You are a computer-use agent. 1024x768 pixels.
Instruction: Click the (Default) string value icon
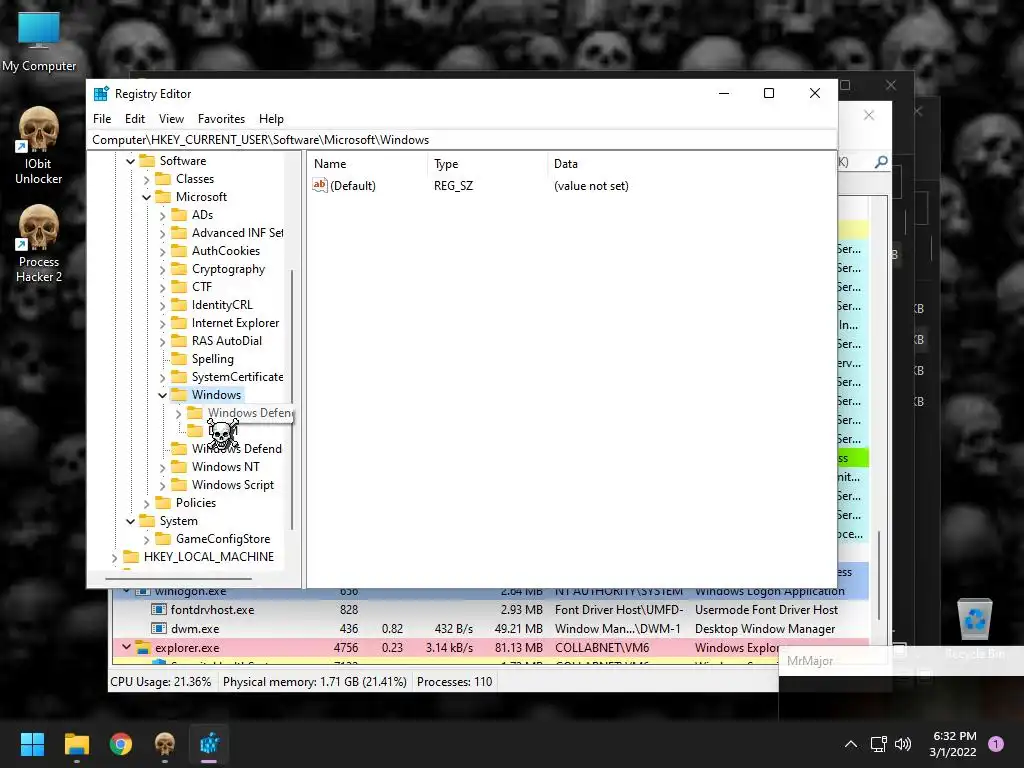click(319, 185)
